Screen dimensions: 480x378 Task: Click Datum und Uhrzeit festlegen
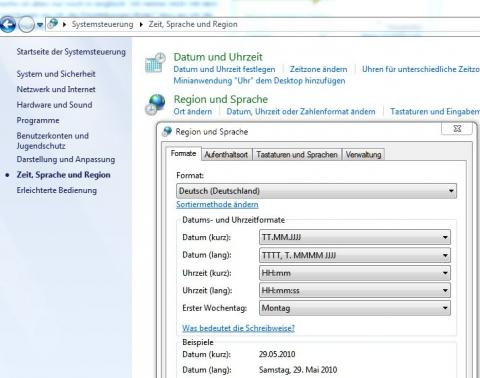(224, 69)
